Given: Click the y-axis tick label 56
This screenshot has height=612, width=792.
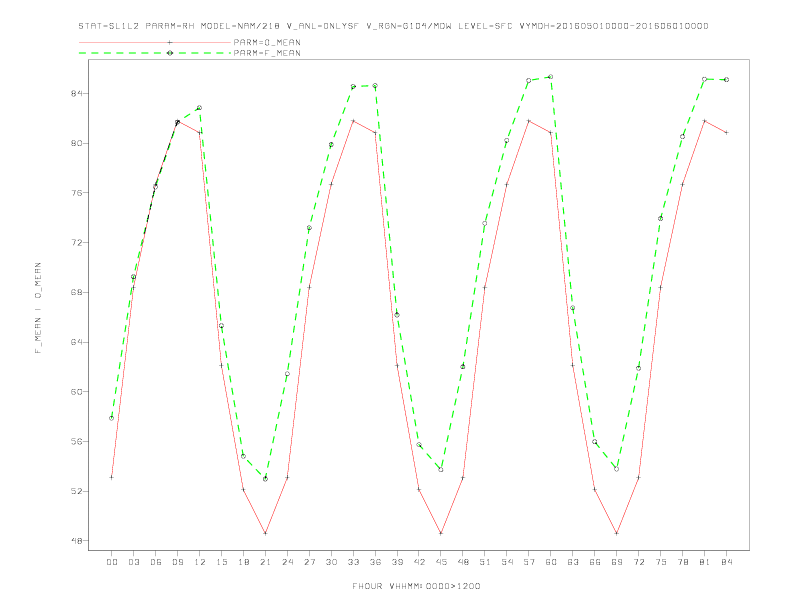Looking at the screenshot, I should [76, 441].
